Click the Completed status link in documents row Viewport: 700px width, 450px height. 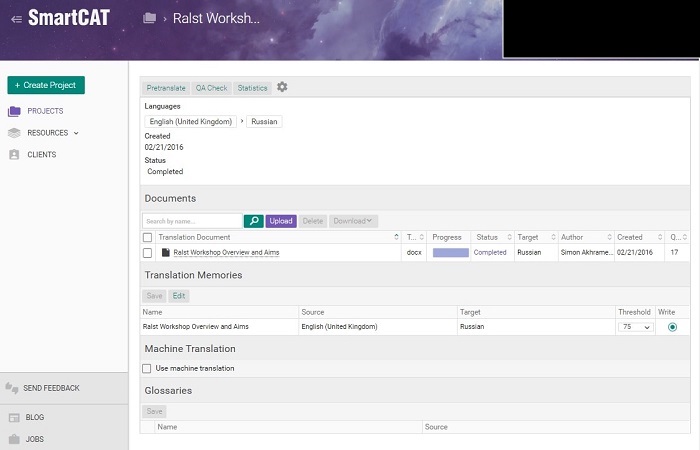[x=490, y=253]
